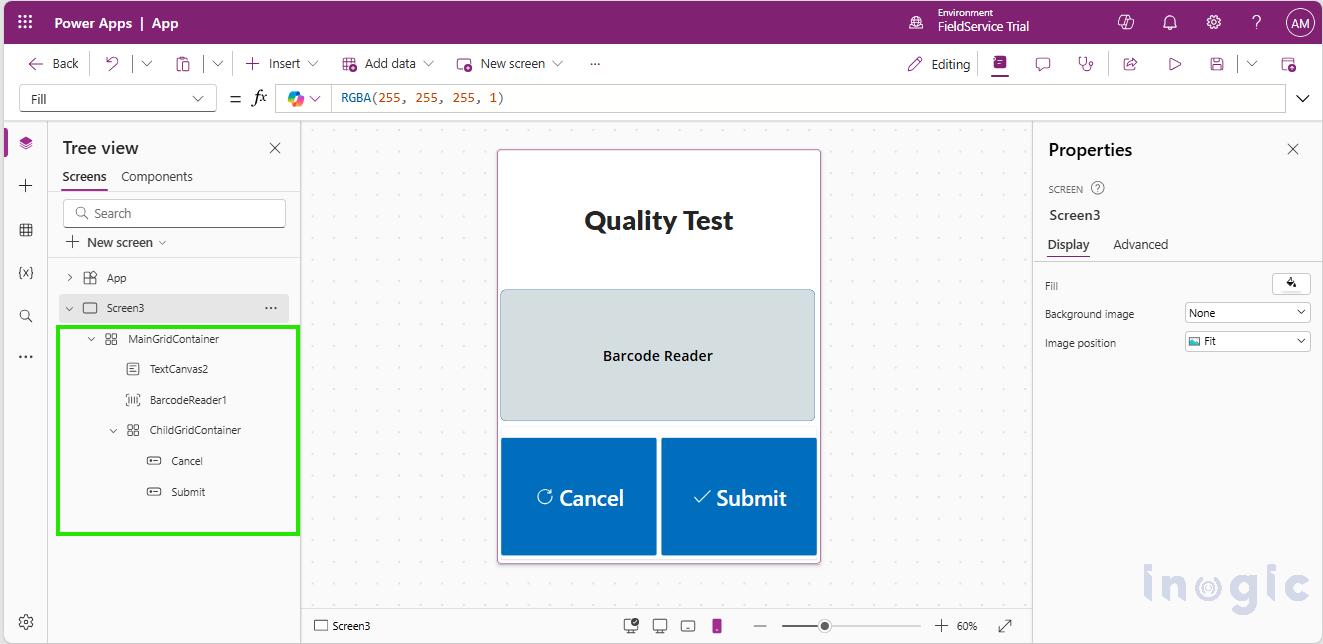Viewport: 1323px width, 644px height.
Task: Adjust the zoom level slider
Action: tap(823, 625)
